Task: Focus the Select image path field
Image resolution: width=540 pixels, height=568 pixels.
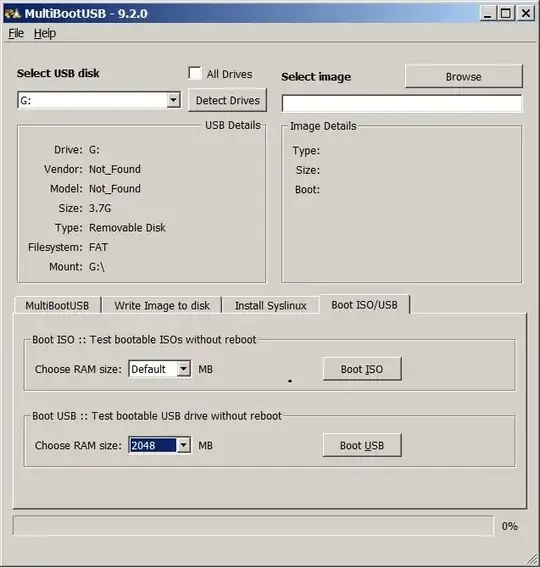Action: pos(402,104)
